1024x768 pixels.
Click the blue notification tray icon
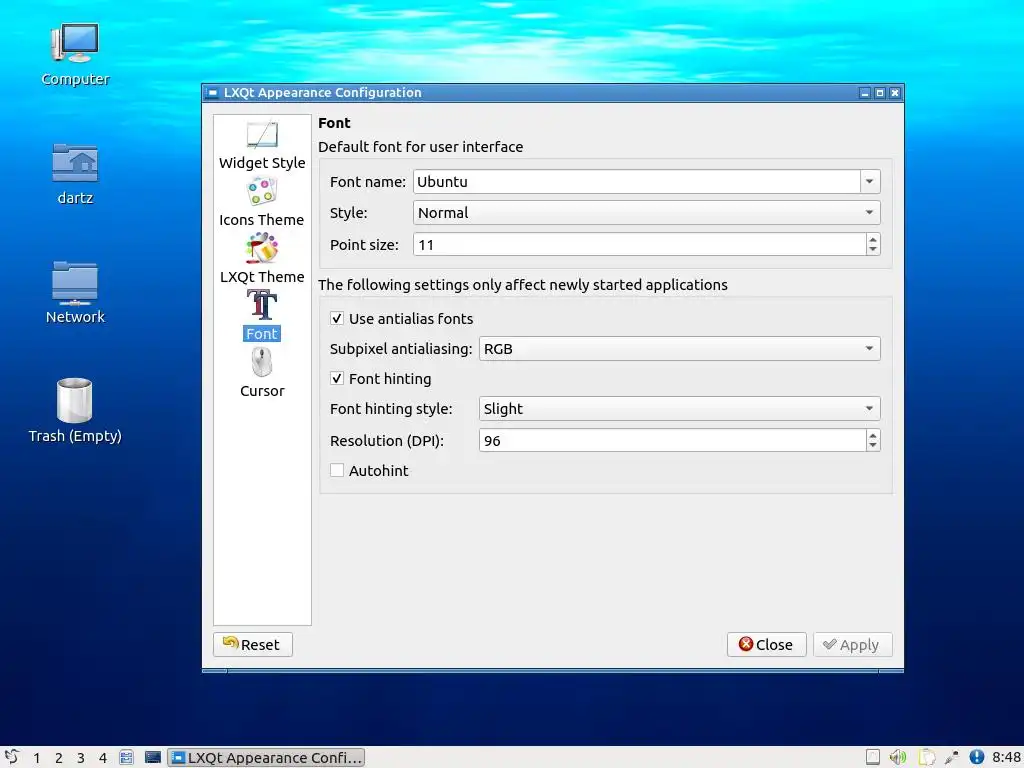click(x=976, y=757)
